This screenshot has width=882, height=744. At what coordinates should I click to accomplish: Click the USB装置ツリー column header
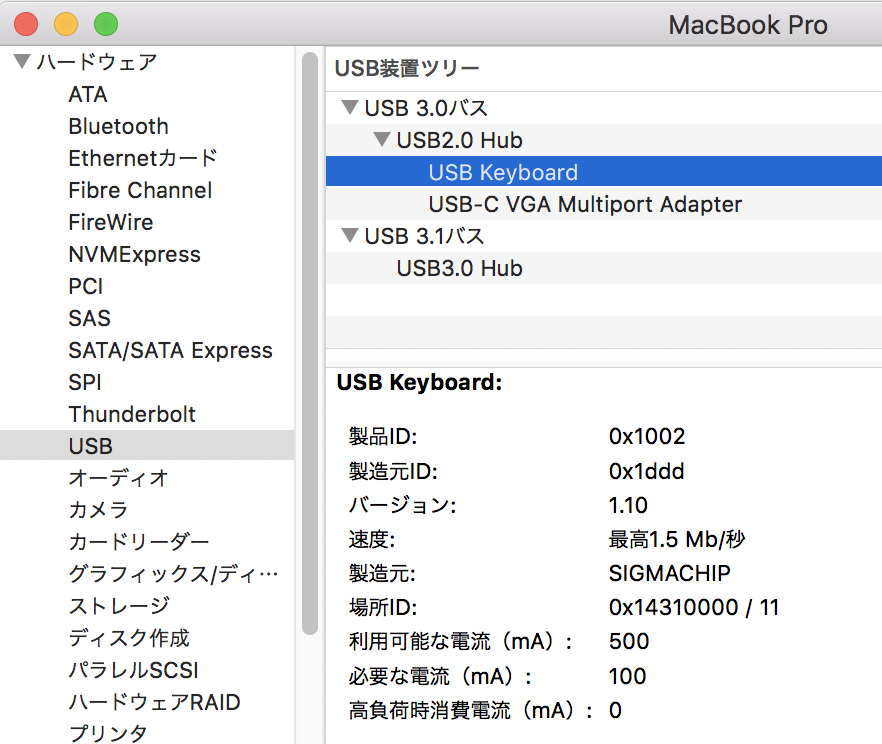(407, 69)
